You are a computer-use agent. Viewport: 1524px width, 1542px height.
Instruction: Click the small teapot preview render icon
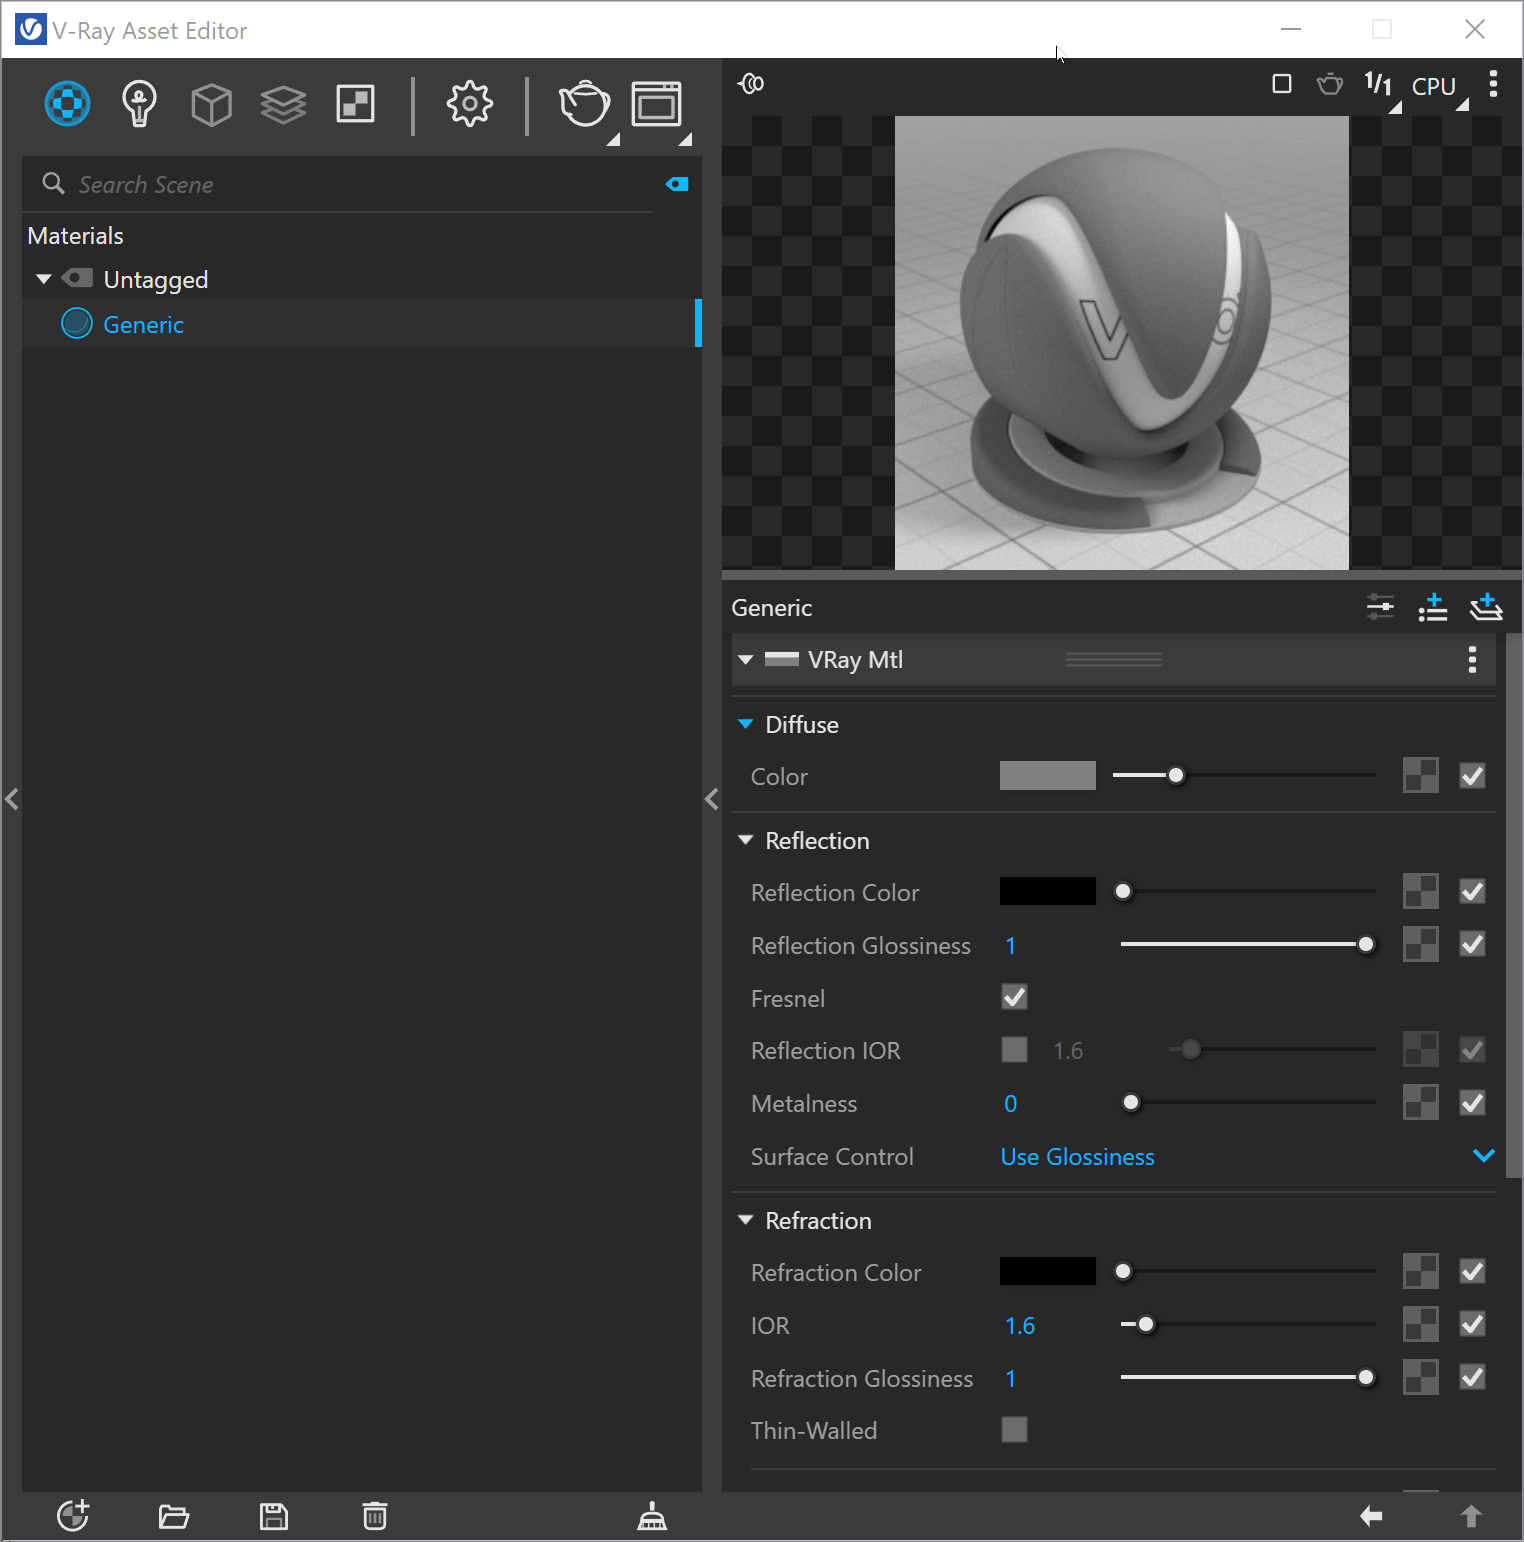click(x=1330, y=84)
